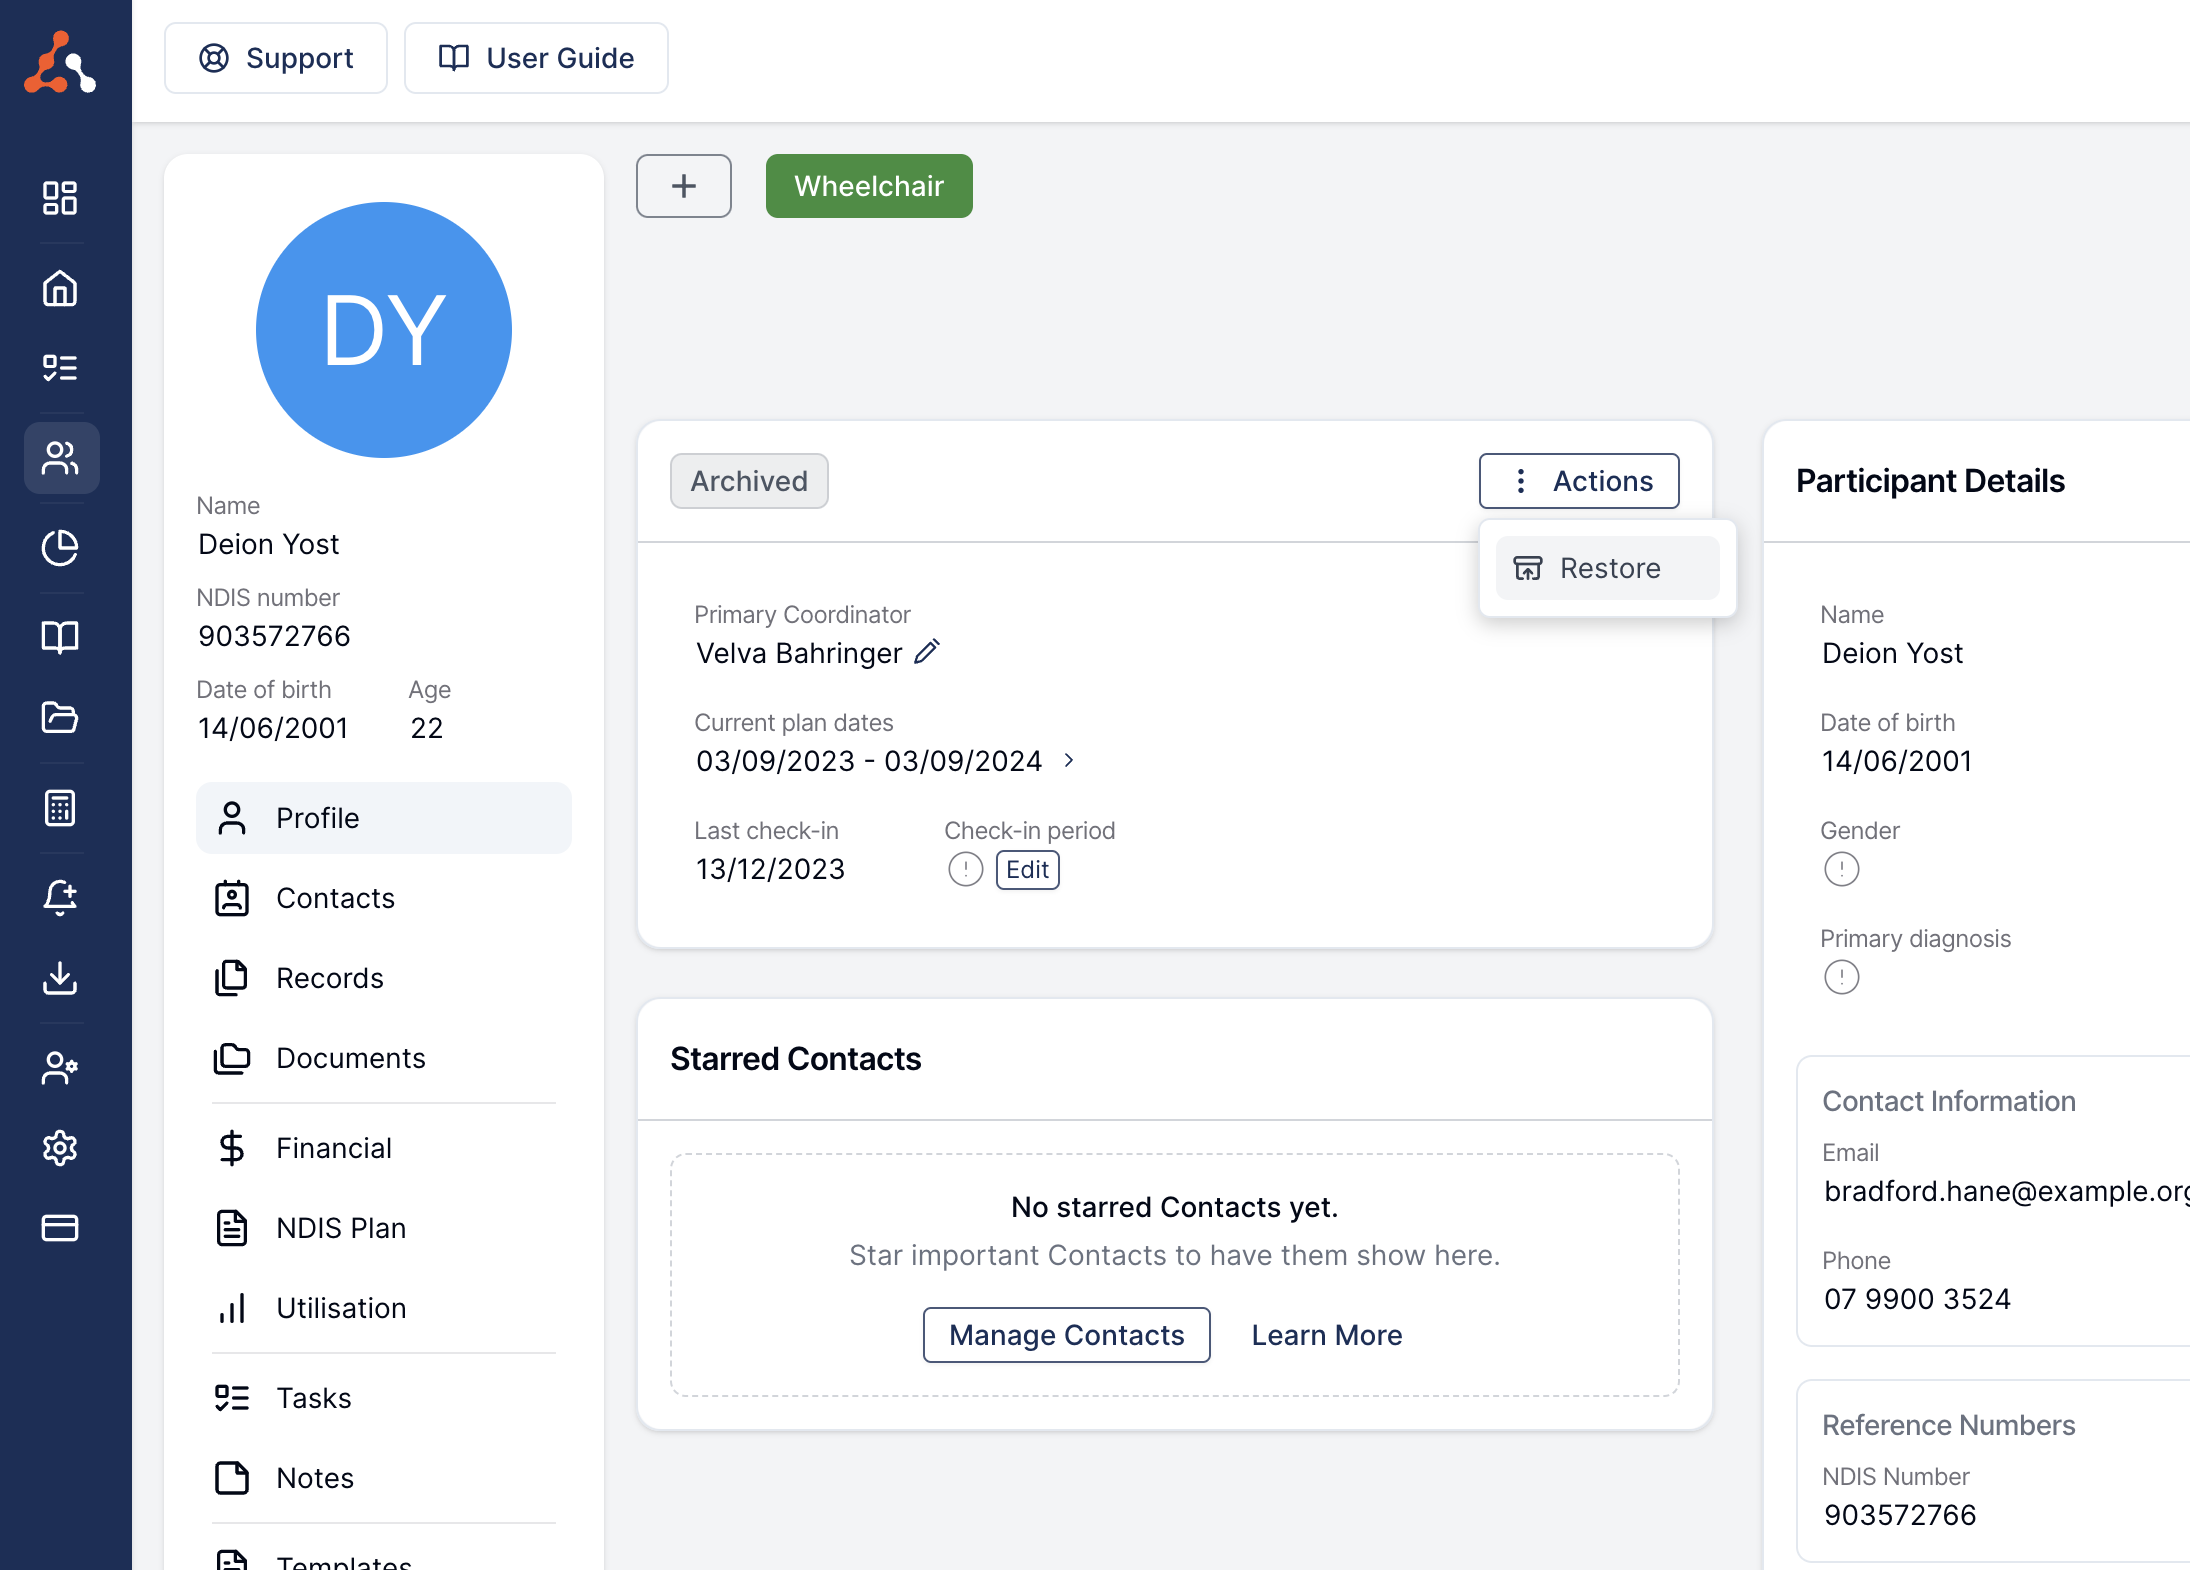Image resolution: width=2190 pixels, height=1570 pixels.
Task: Switch to the NDIS Plan section
Action: point(340,1228)
